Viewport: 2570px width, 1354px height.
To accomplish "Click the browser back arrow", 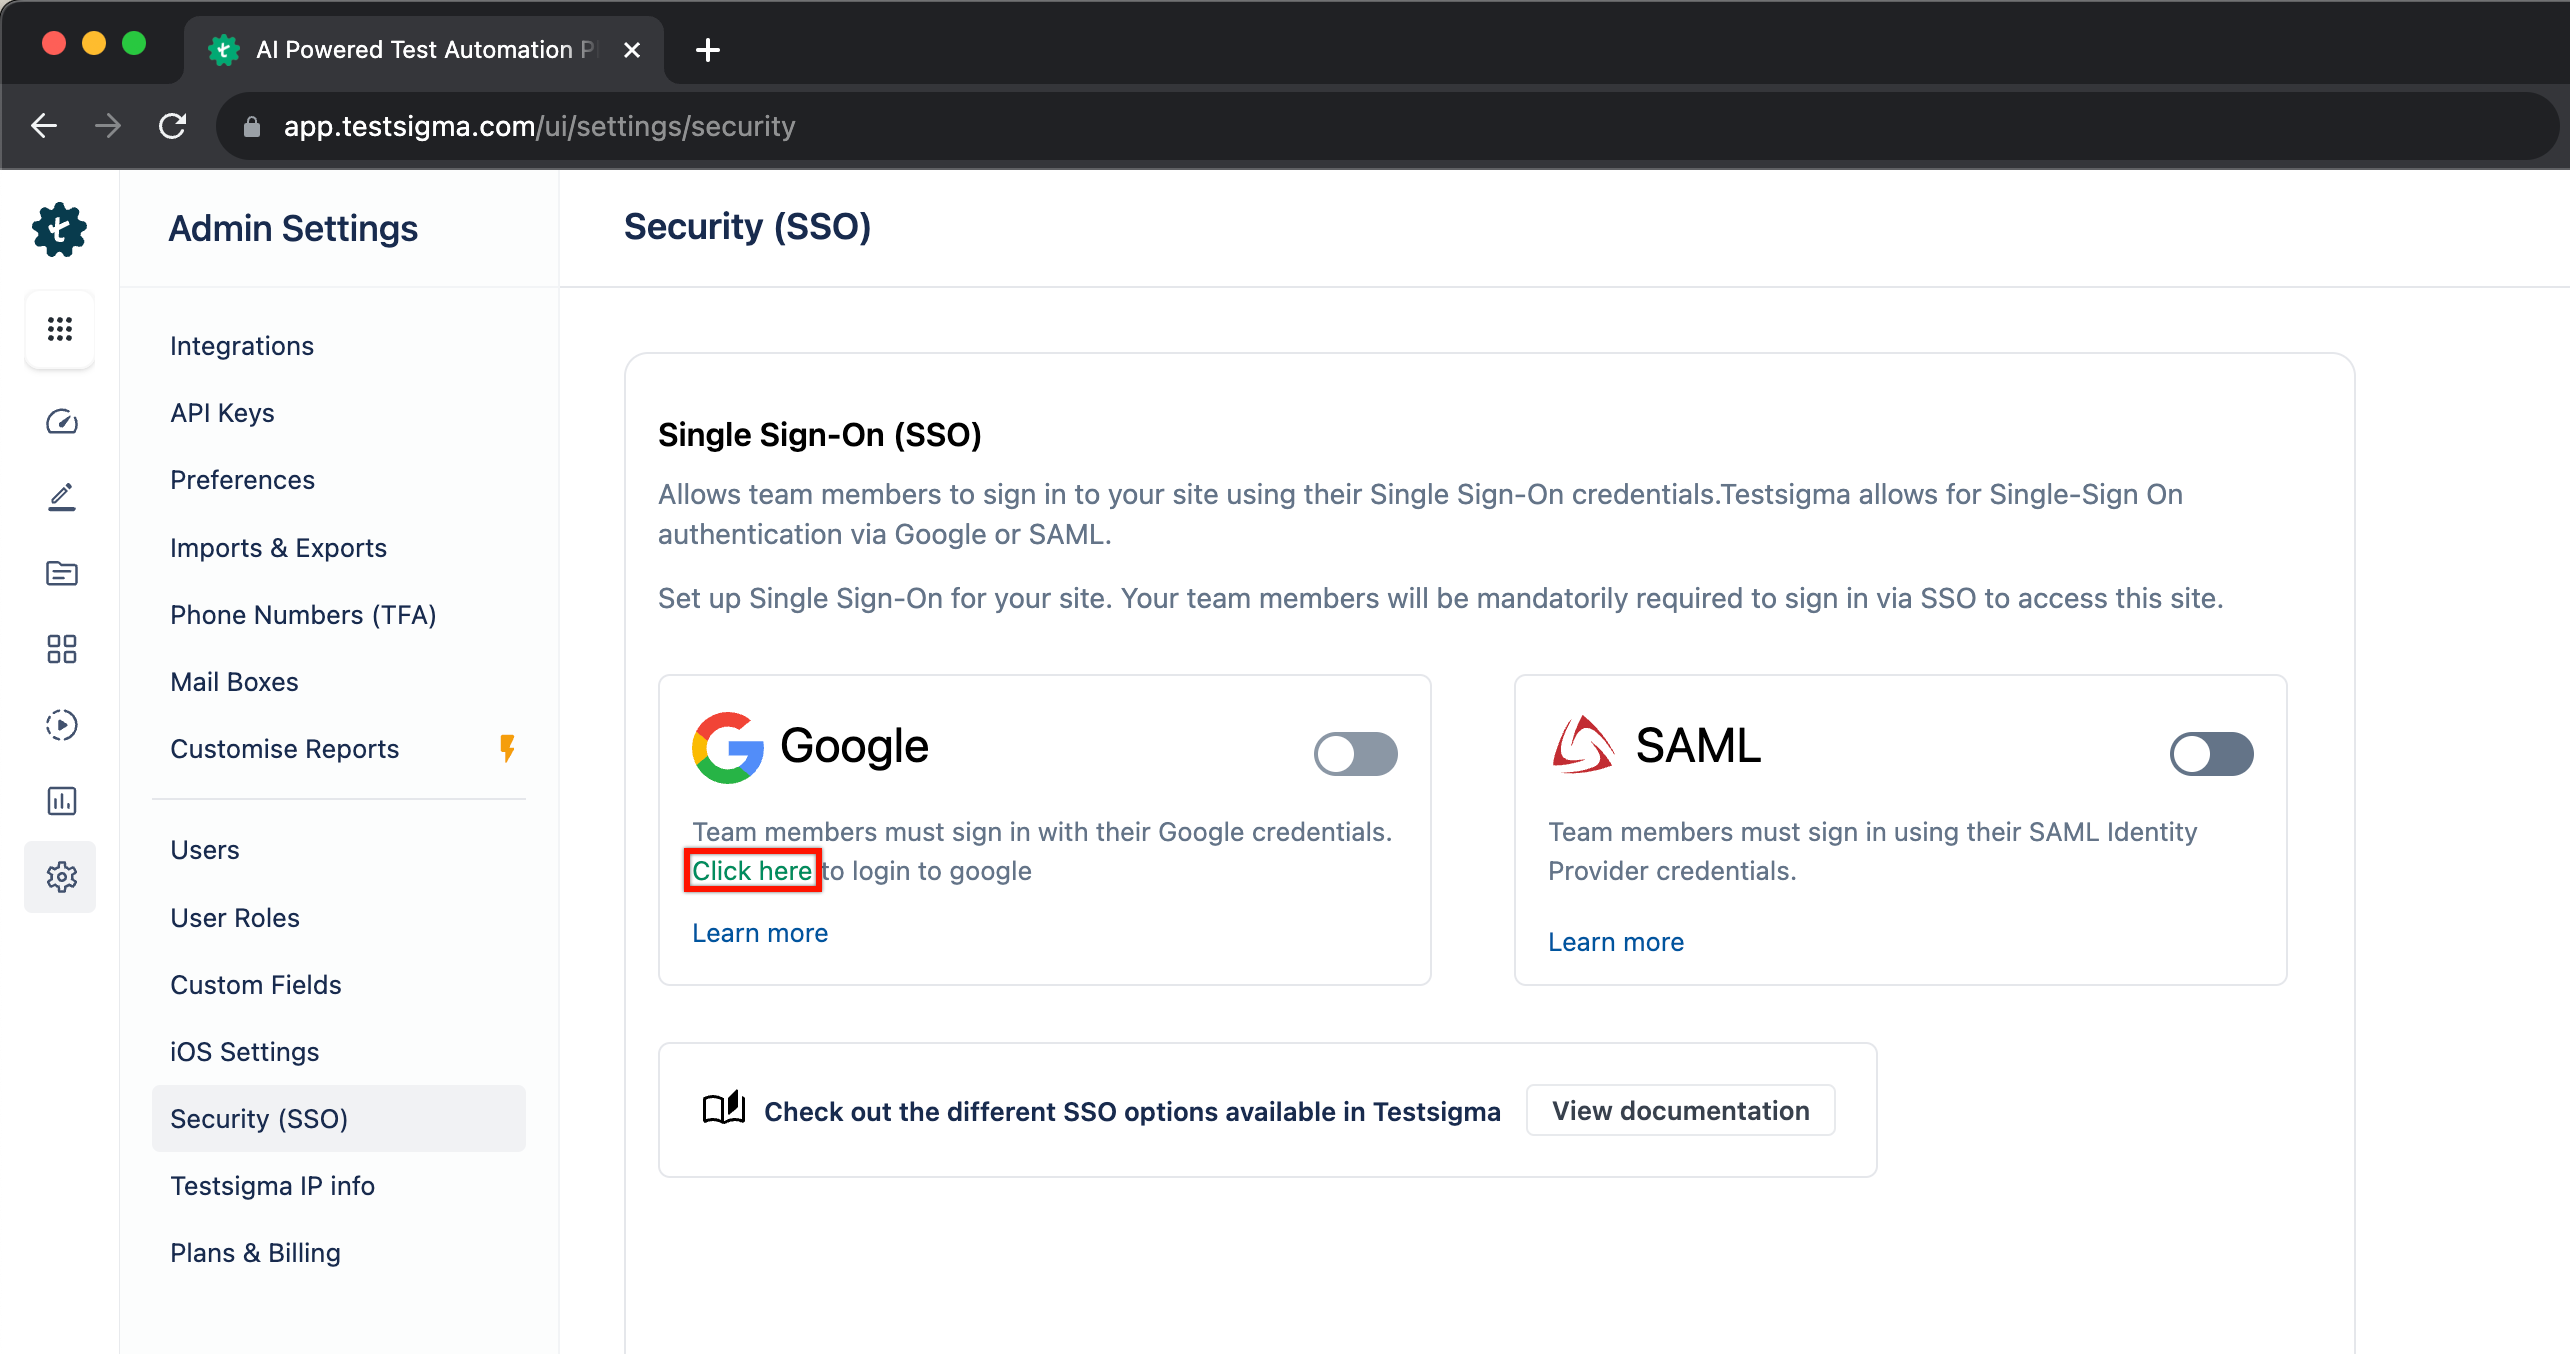I will pyautogui.click(x=44, y=126).
